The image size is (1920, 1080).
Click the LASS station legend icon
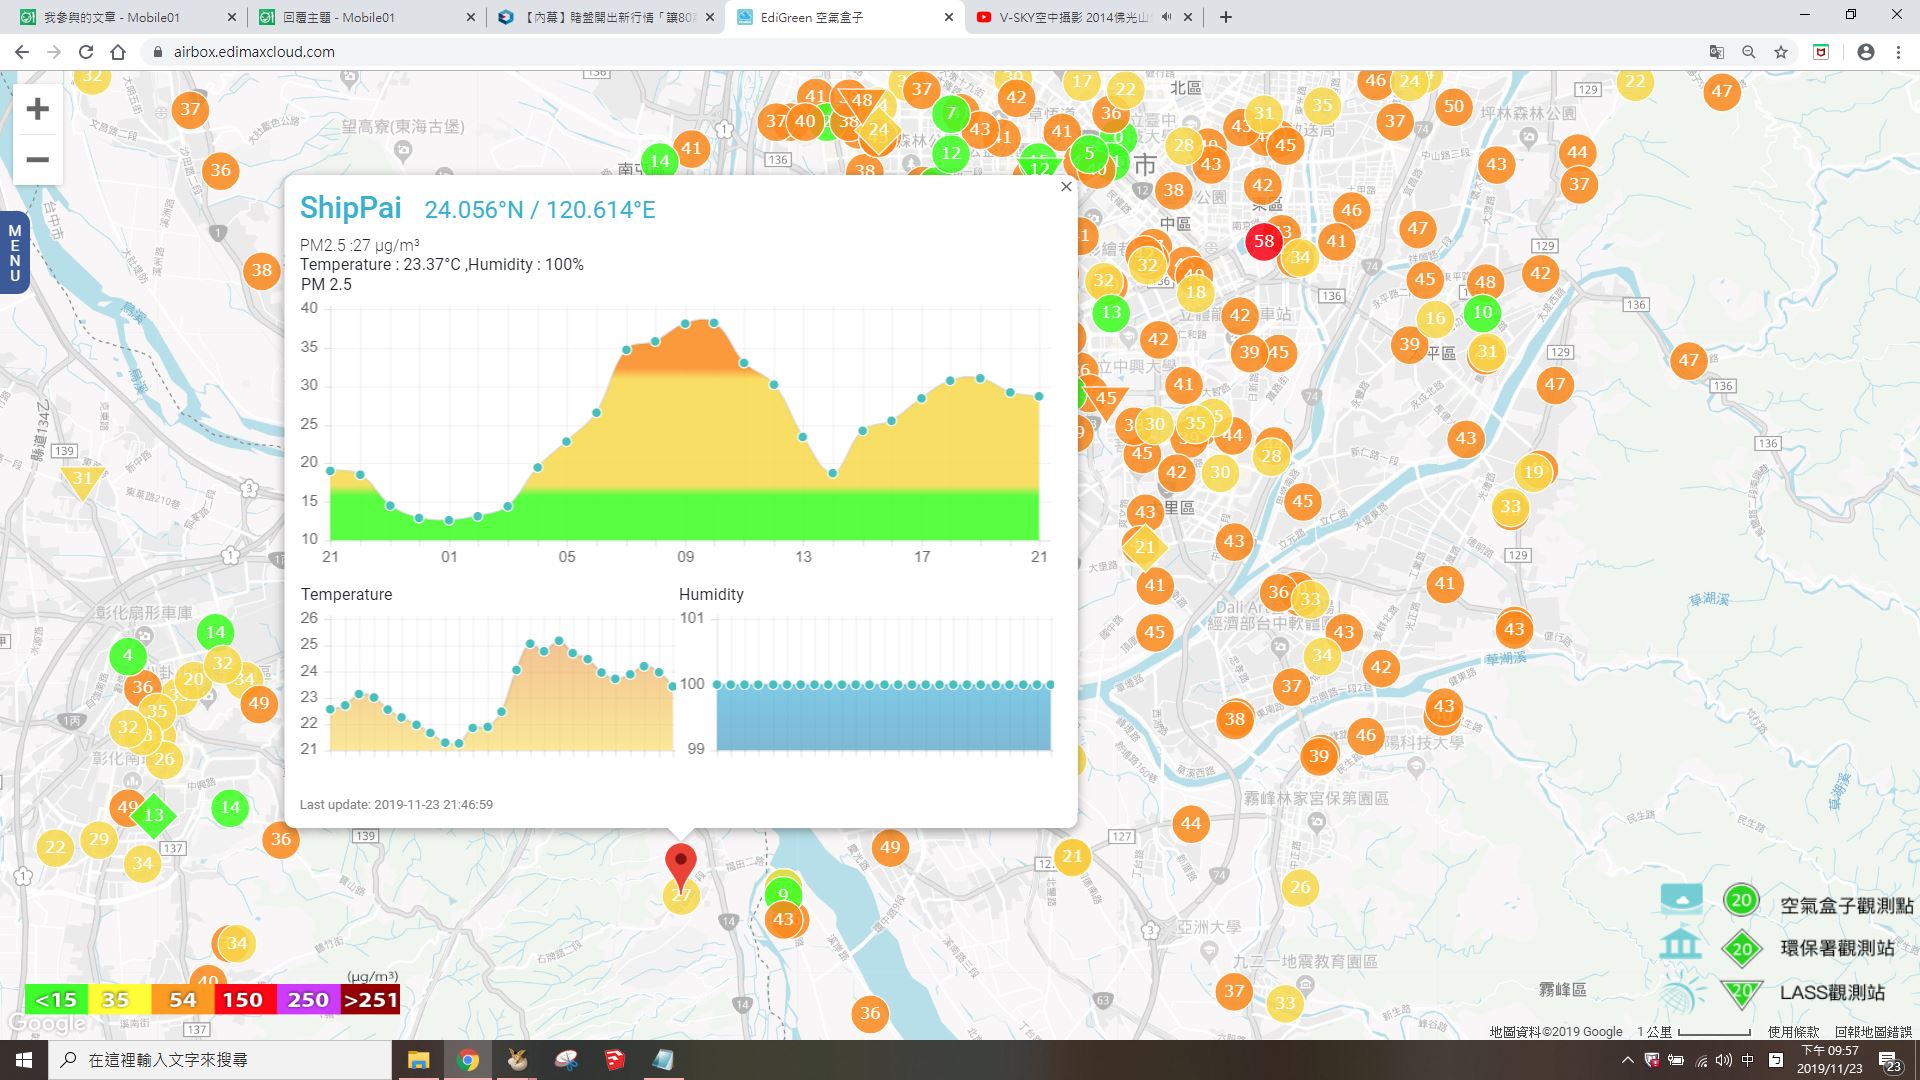[1681, 993]
